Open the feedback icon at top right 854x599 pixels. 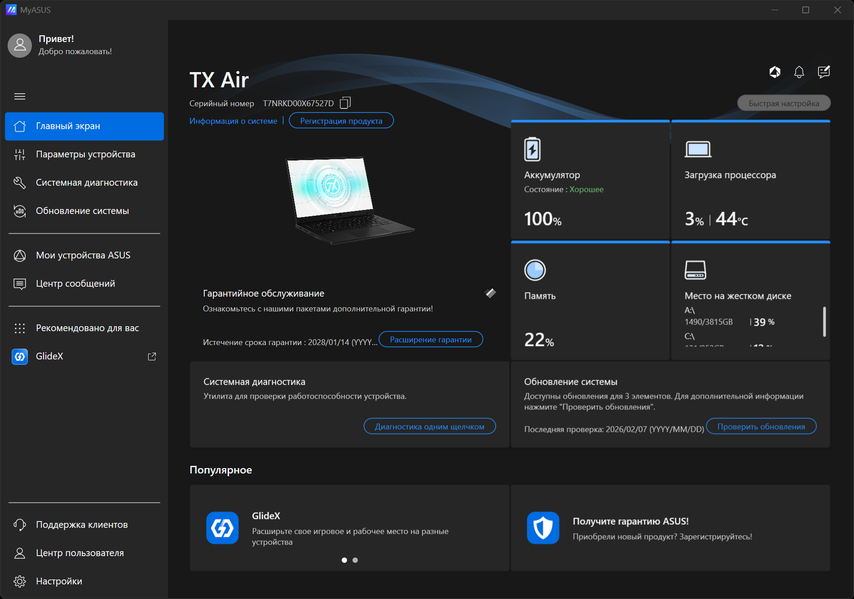[824, 72]
